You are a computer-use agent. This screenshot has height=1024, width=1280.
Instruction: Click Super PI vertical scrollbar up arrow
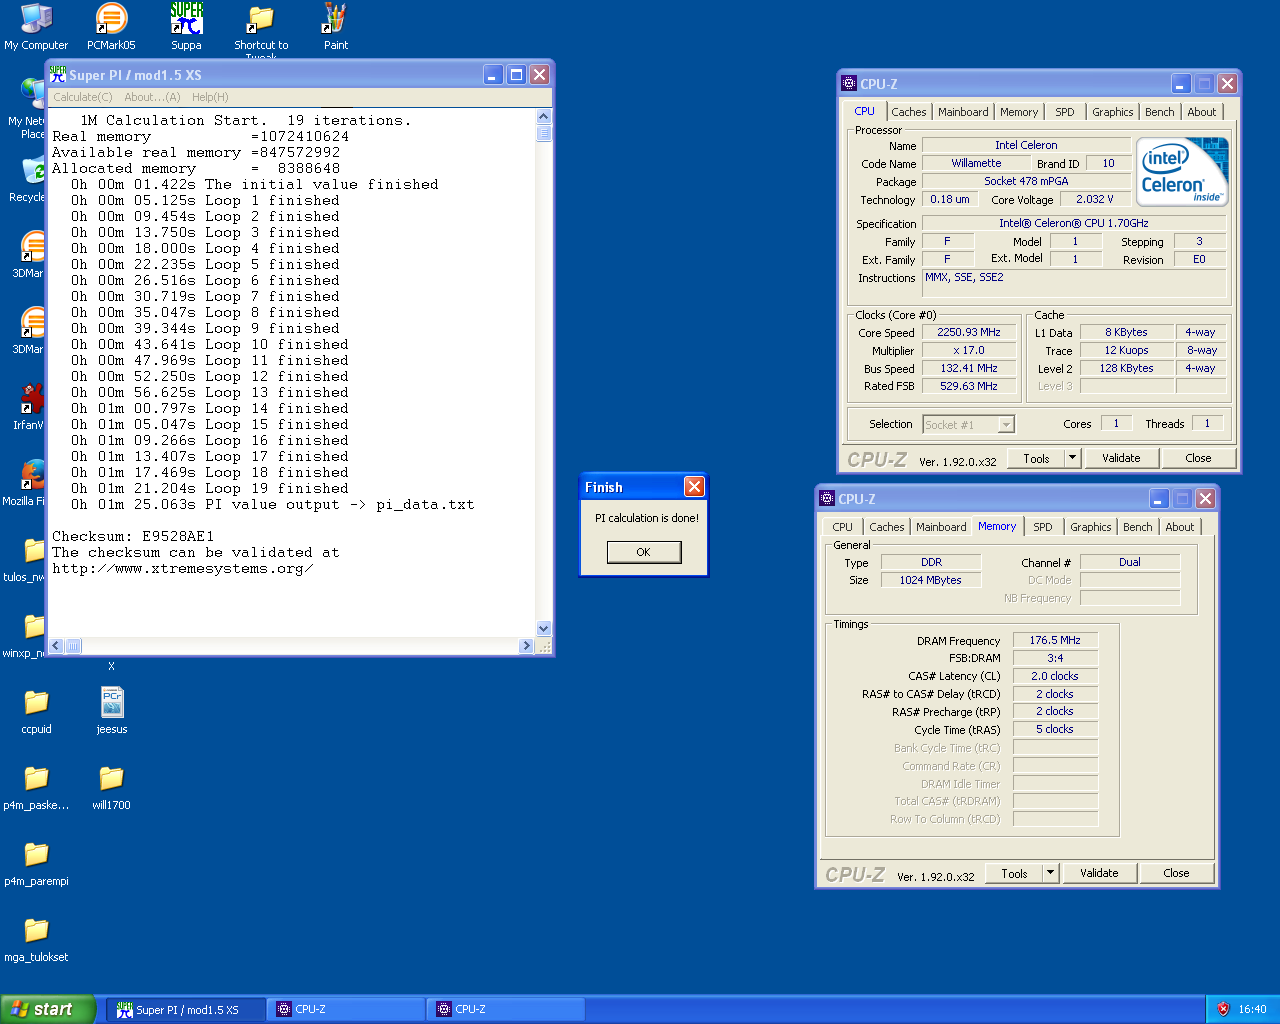point(544,117)
